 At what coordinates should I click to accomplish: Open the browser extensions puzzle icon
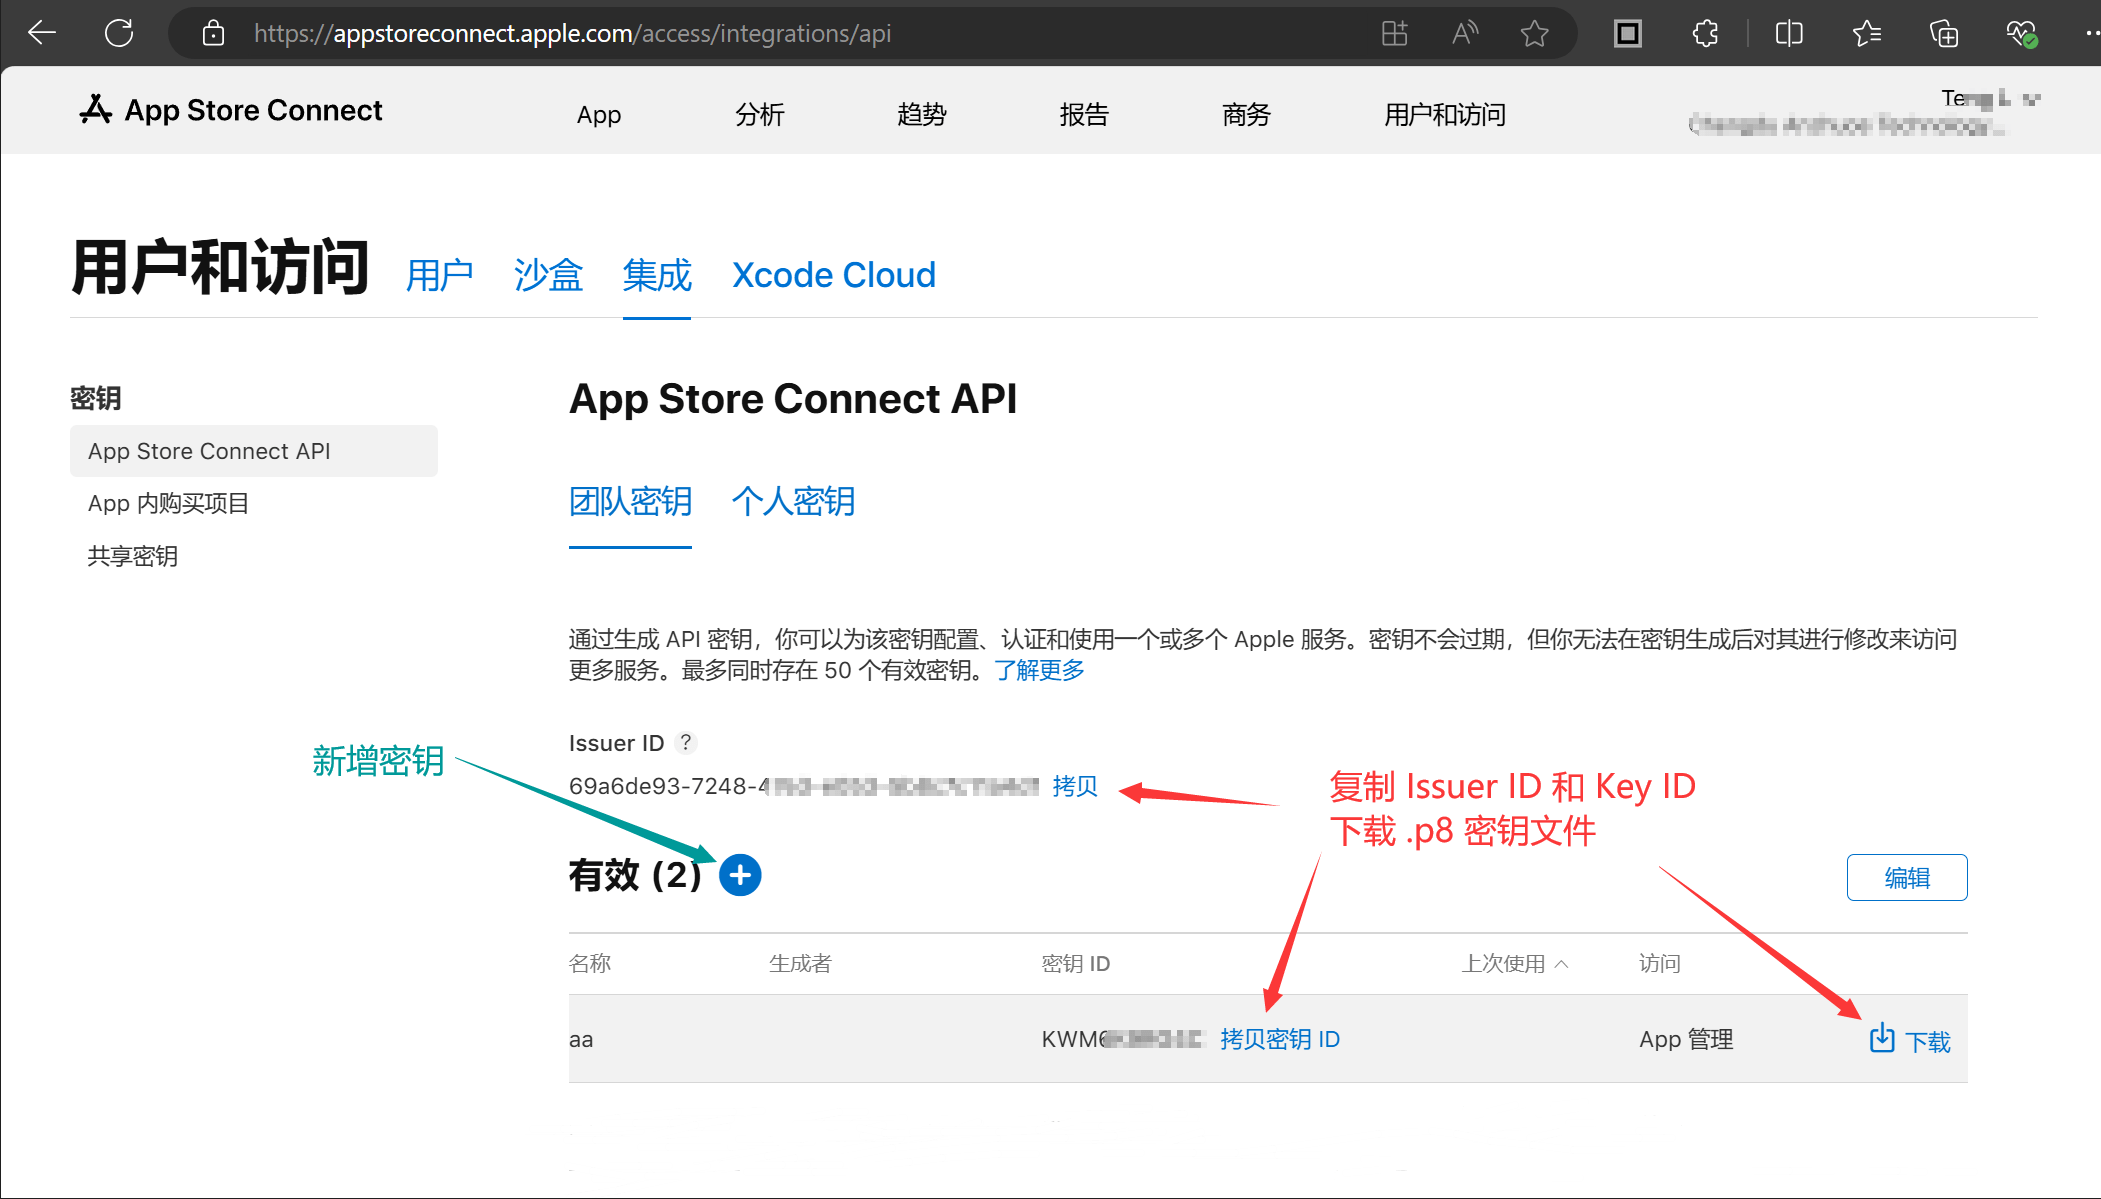point(1705,34)
